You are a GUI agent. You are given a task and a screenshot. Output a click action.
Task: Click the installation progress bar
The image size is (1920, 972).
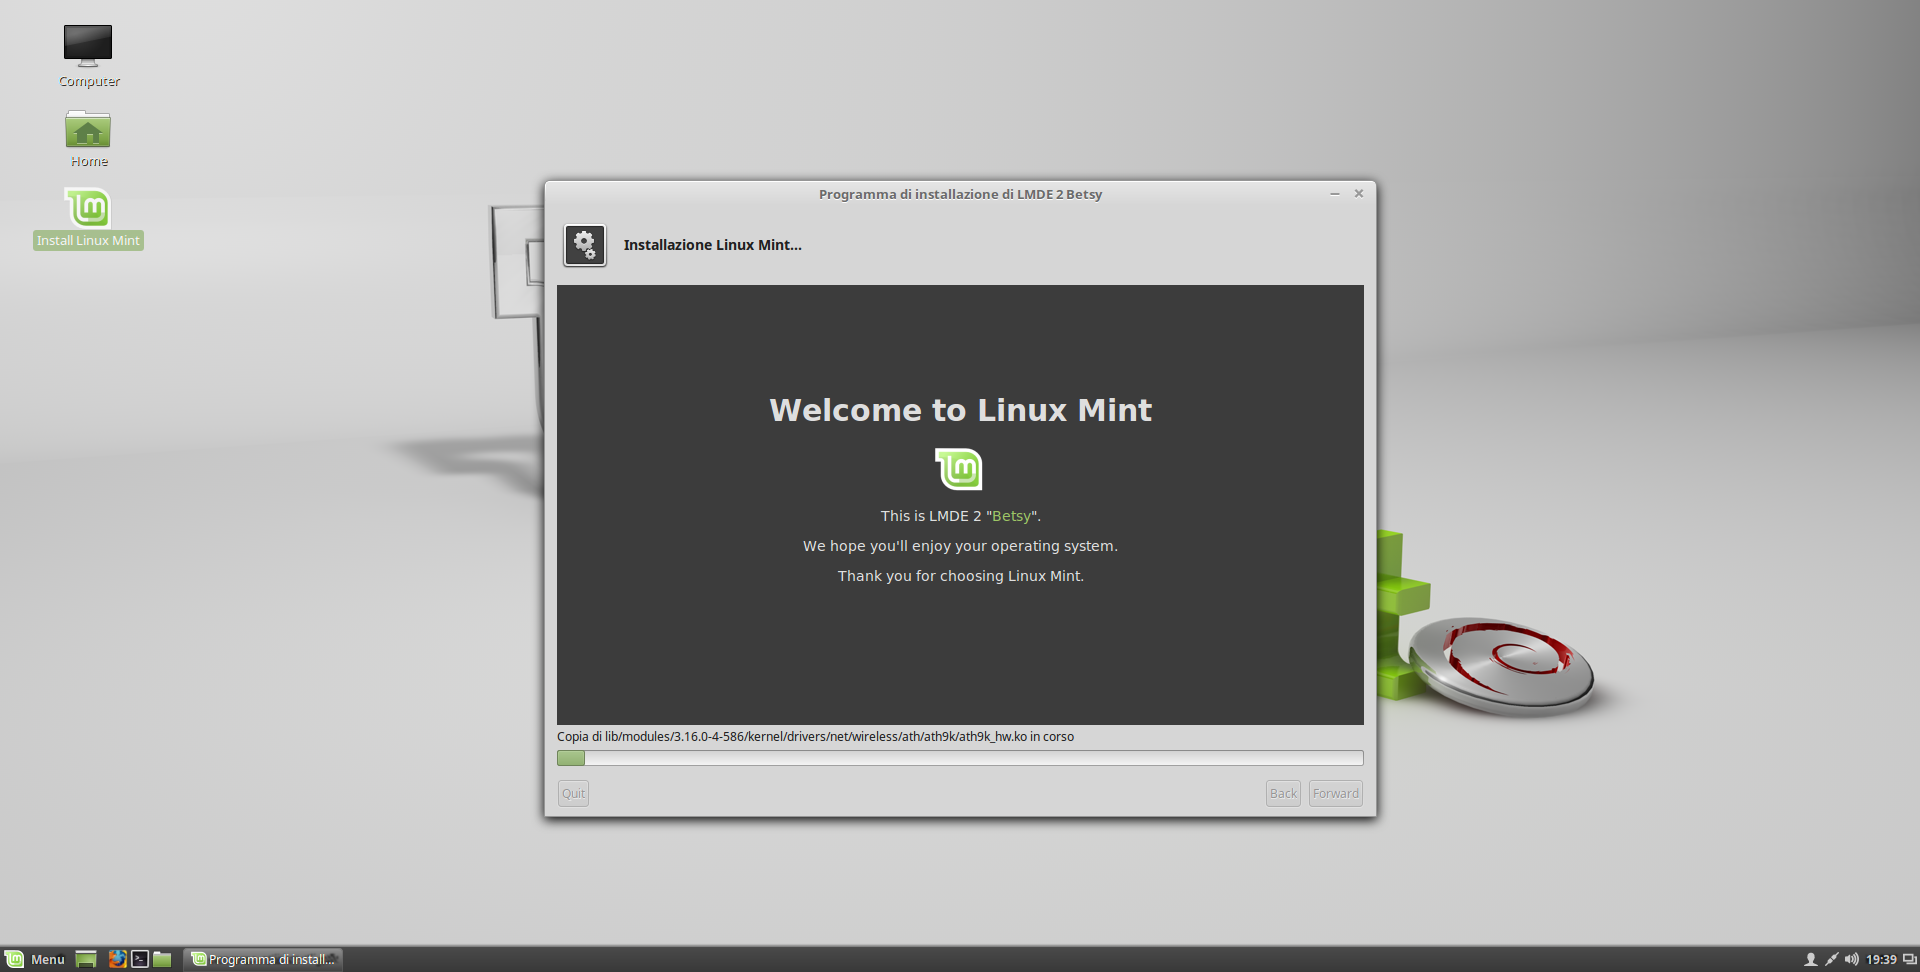(x=960, y=758)
